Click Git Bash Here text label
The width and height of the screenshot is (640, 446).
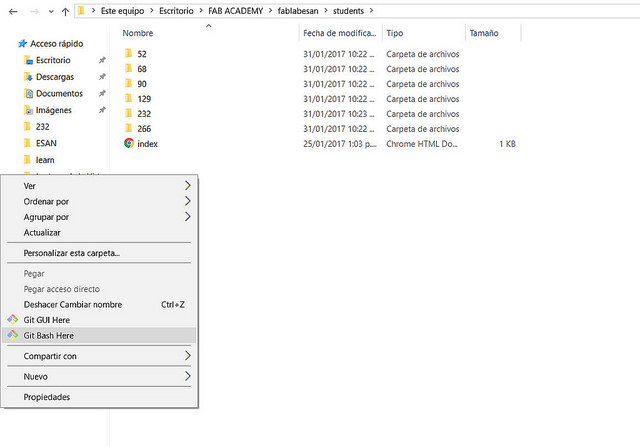[49, 335]
